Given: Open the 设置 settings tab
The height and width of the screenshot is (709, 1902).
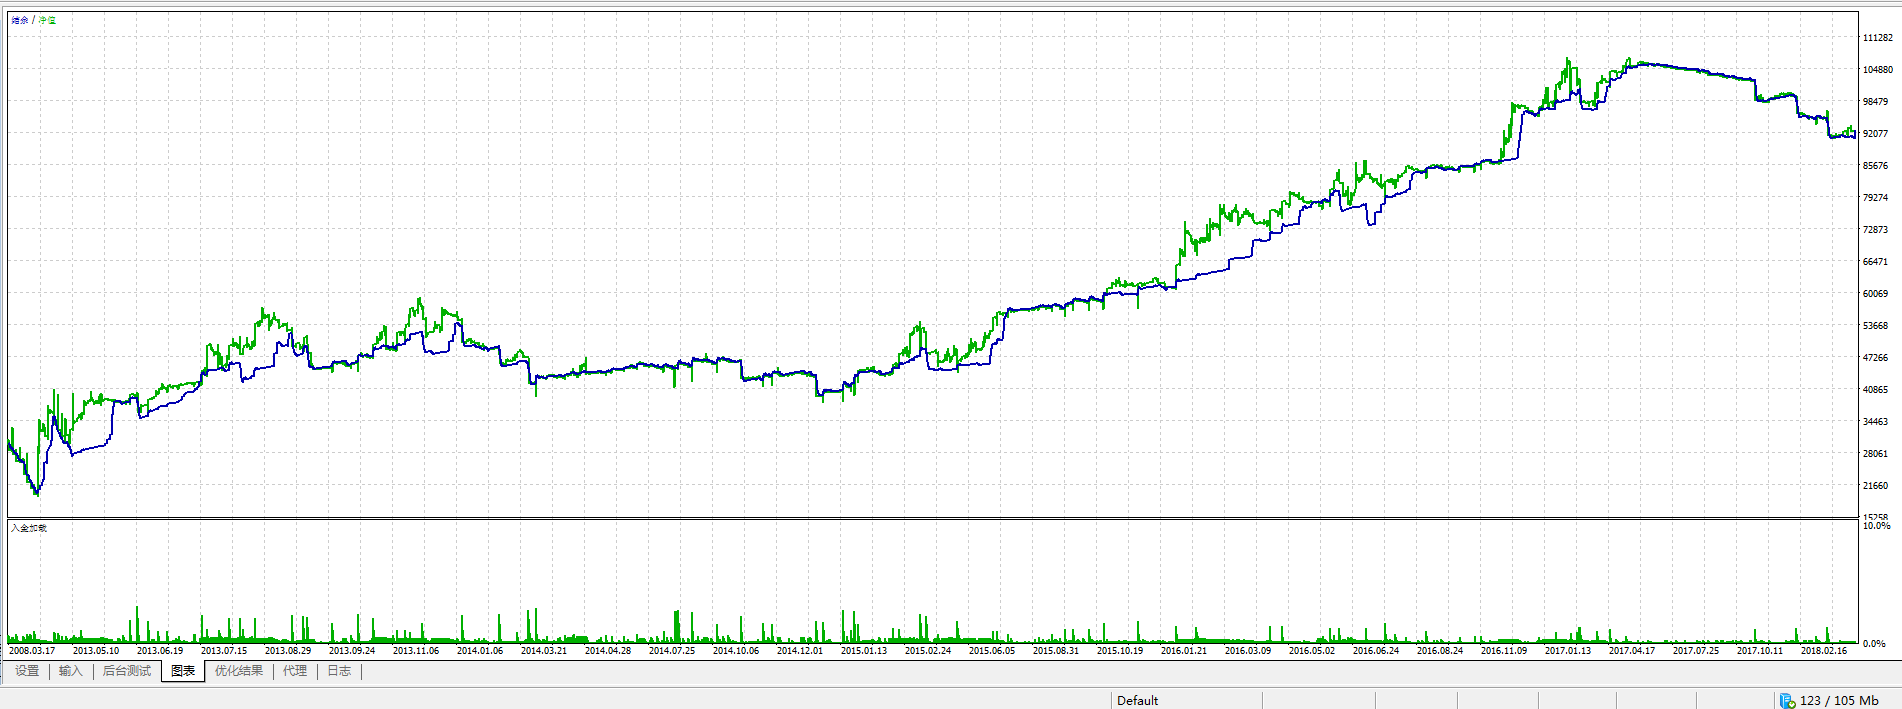Looking at the screenshot, I should point(27,671).
